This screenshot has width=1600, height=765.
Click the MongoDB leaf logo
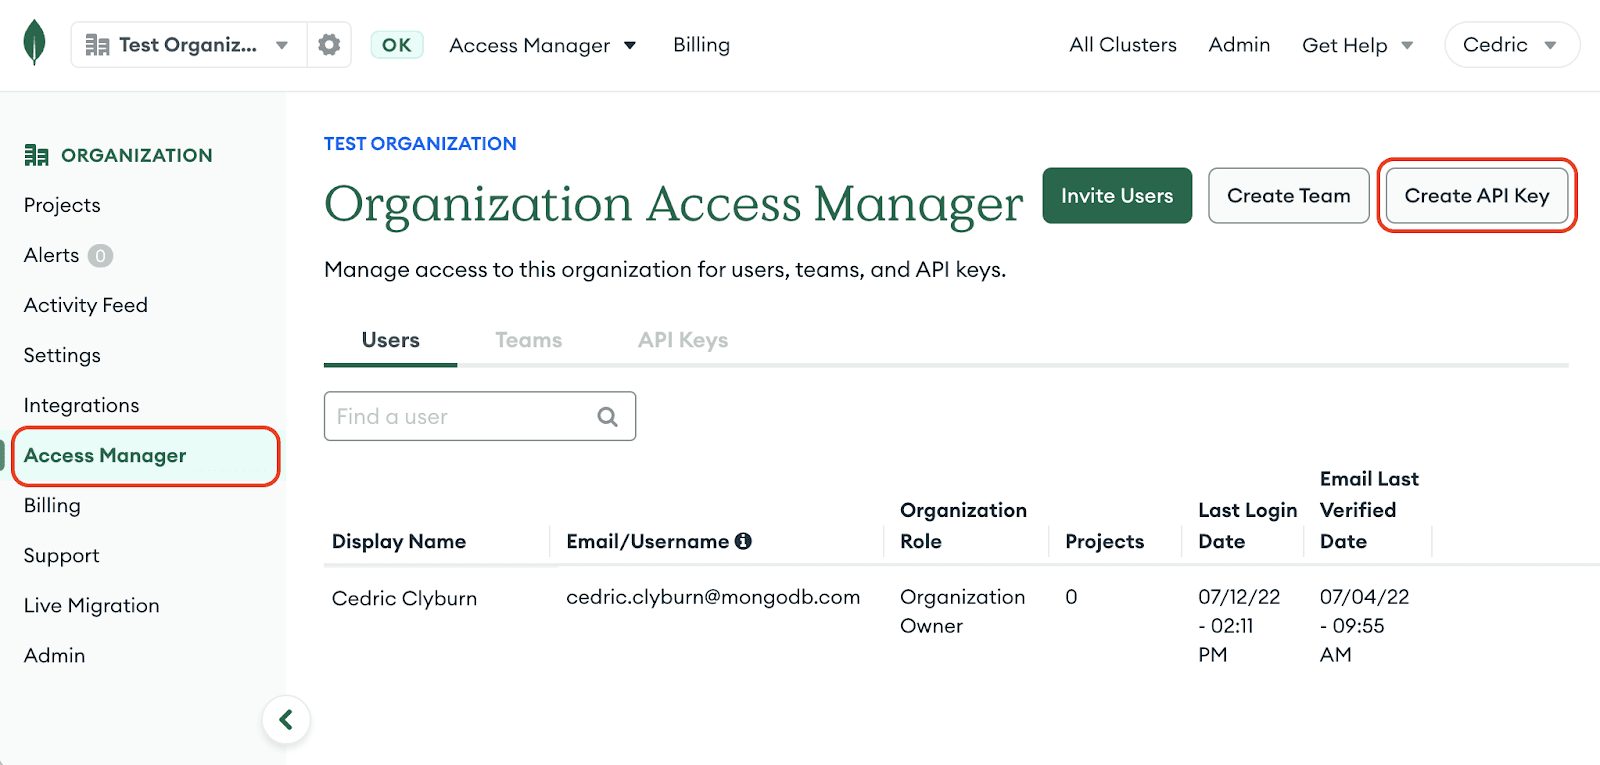(x=35, y=43)
